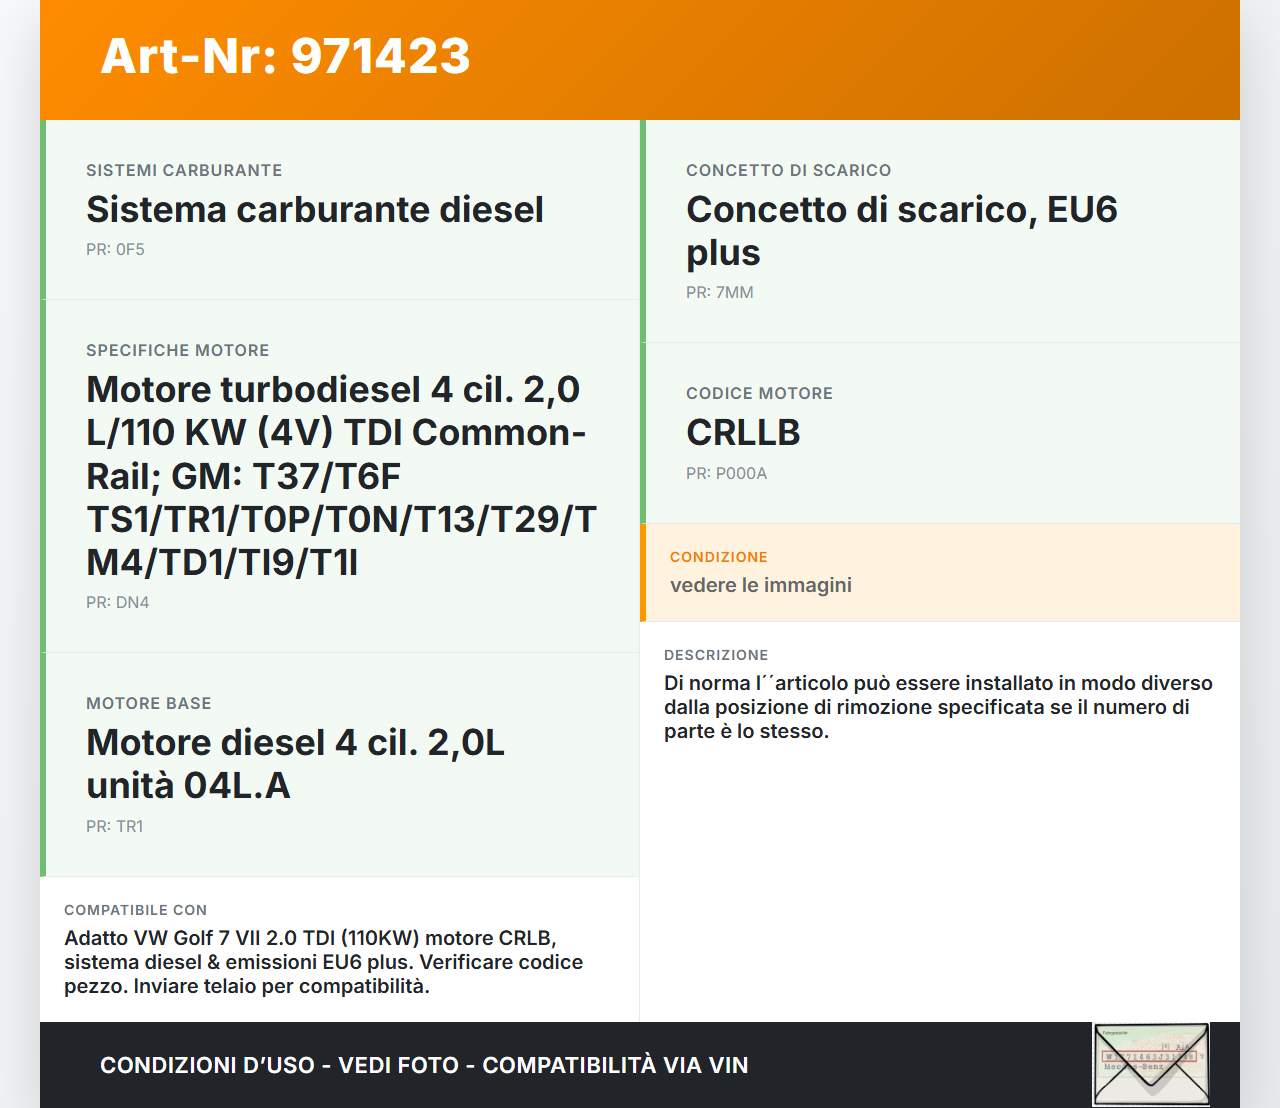This screenshot has height=1108, width=1280.
Task: Open the 'Sistema carburante diesel' card
Action: point(314,210)
